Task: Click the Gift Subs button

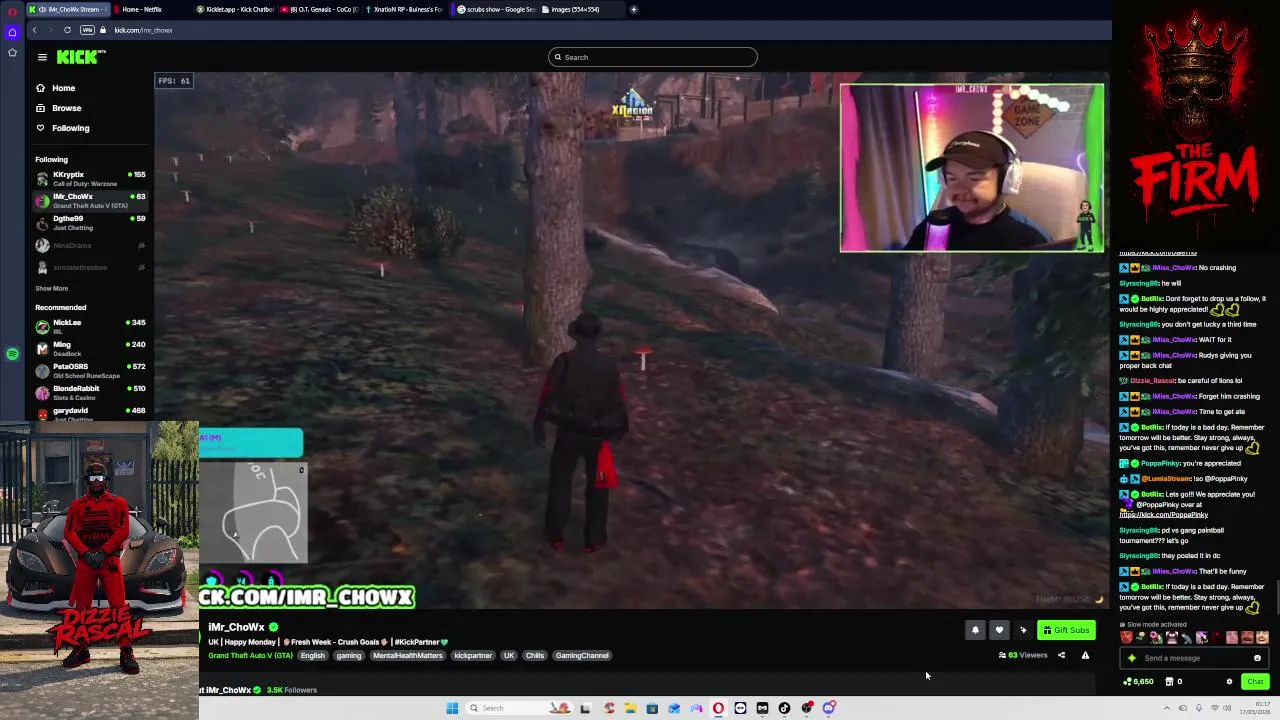Action: click(1065, 630)
